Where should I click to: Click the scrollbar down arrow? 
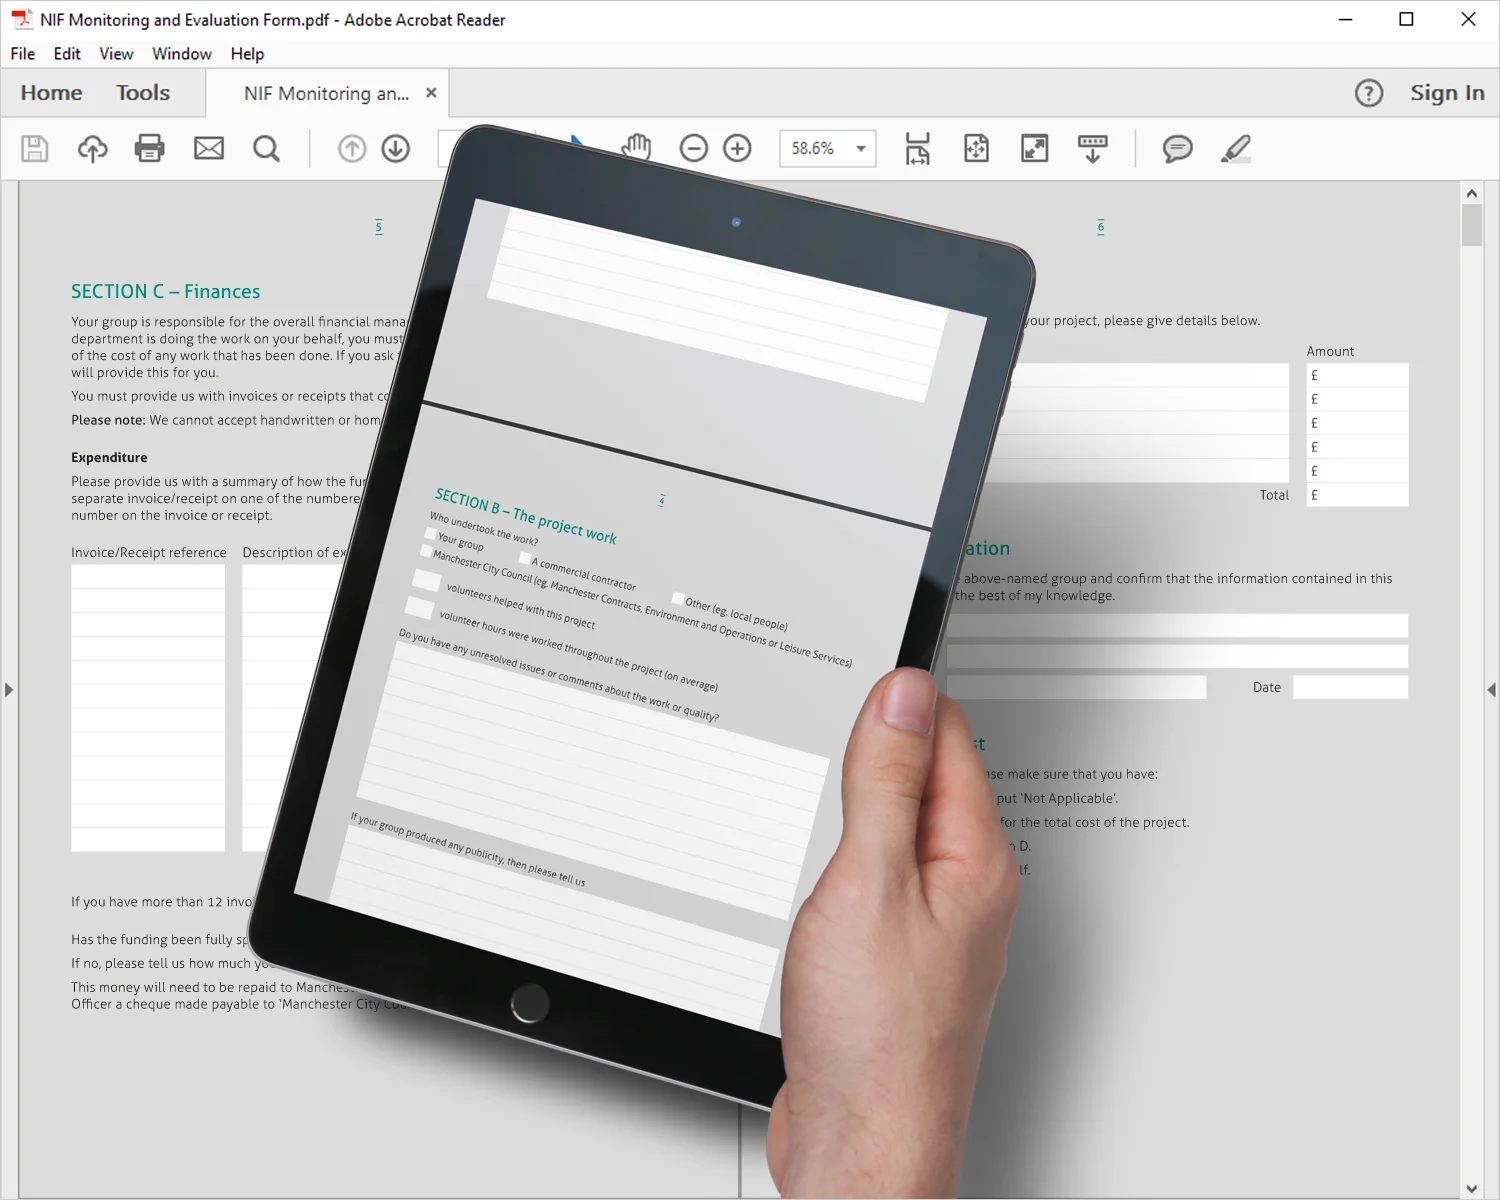pos(1471,1188)
